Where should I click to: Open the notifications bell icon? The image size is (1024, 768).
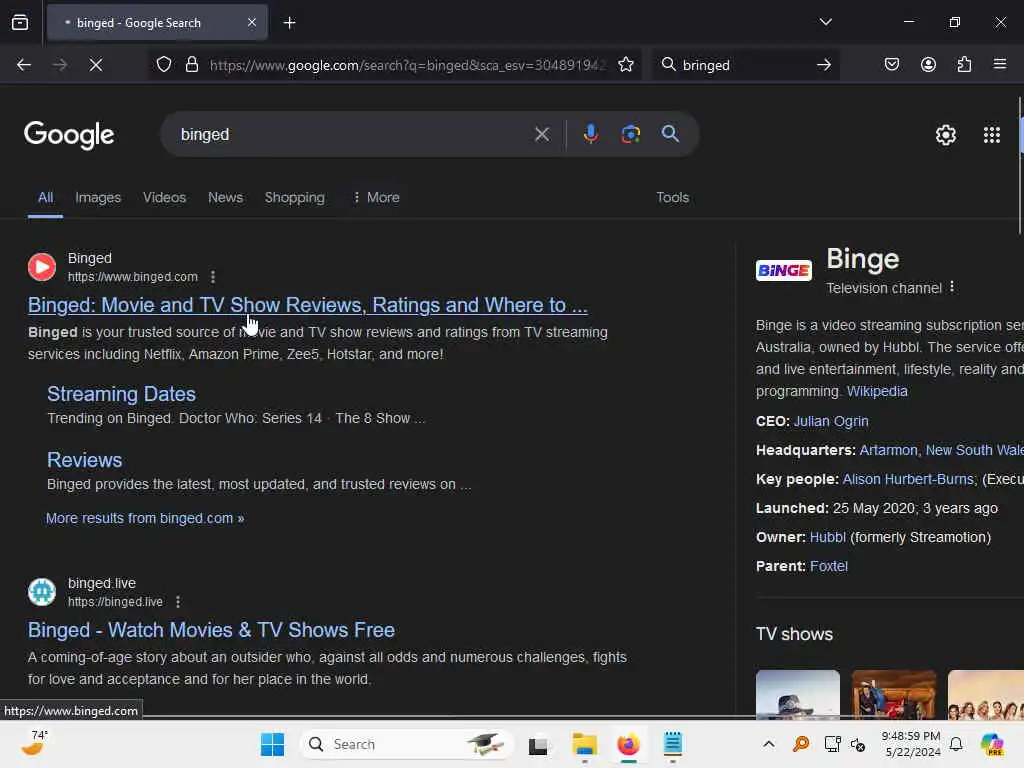coord(956,744)
